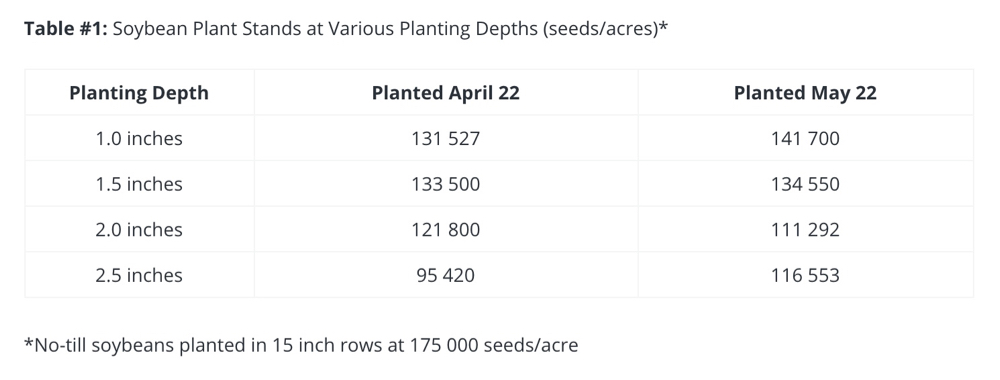
Task: Click the 95 420 cell value
Action: 446,275
